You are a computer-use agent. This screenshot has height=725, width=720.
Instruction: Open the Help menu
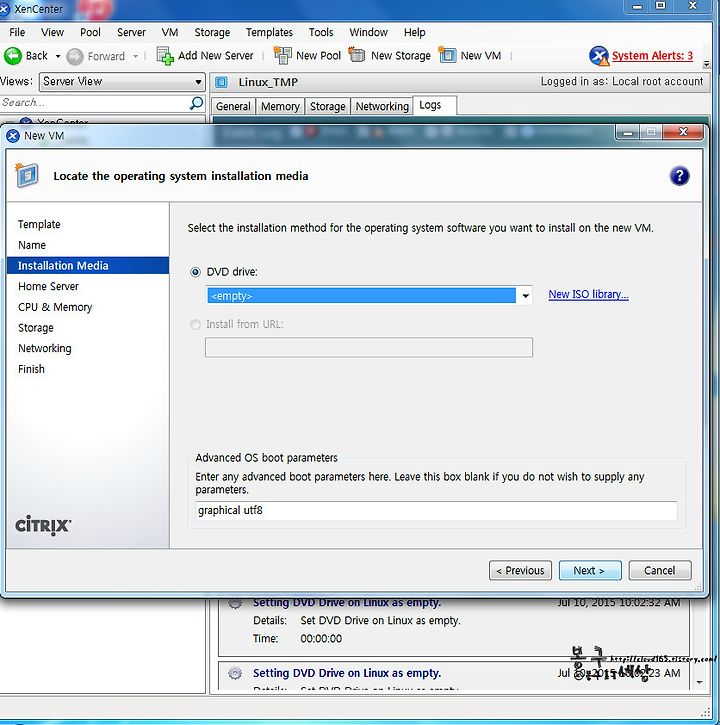pyautogui.click(x=414, y=32)
